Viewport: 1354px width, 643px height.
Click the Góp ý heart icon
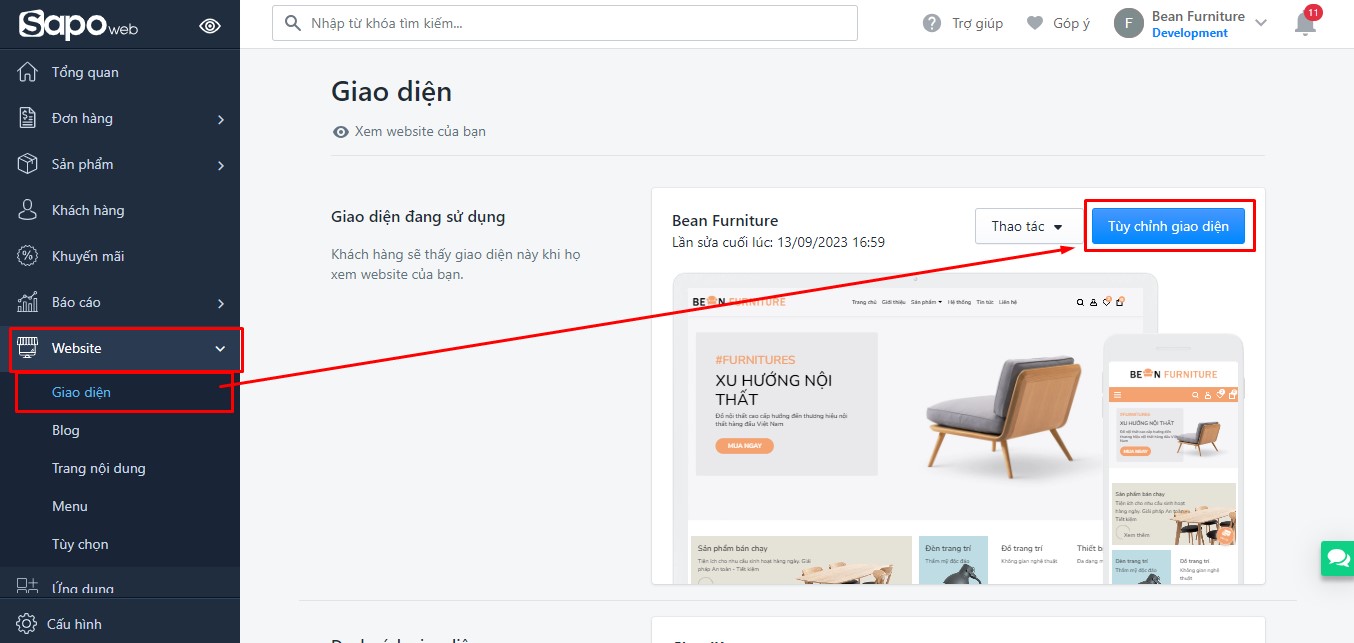tap(1035, 23)
